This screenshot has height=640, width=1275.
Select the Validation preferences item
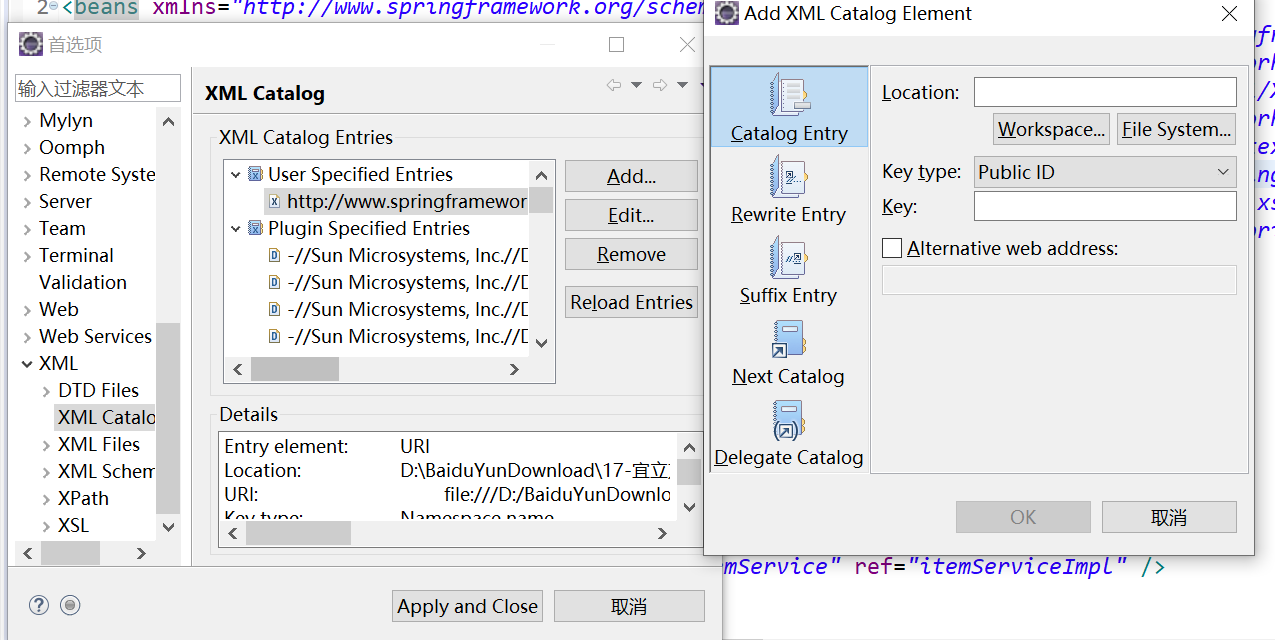[83, 282]
